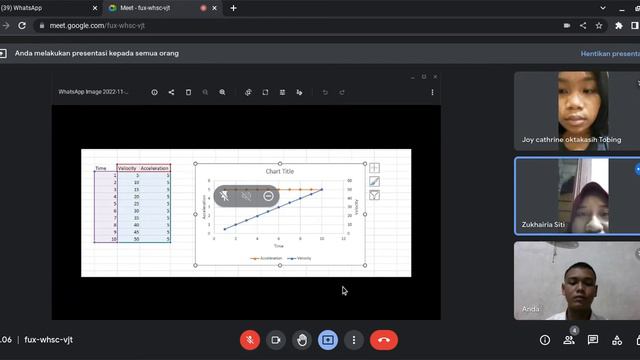Unpin the presentation tile overlay icon
The image size is (640, 360).
pos(224,196)
